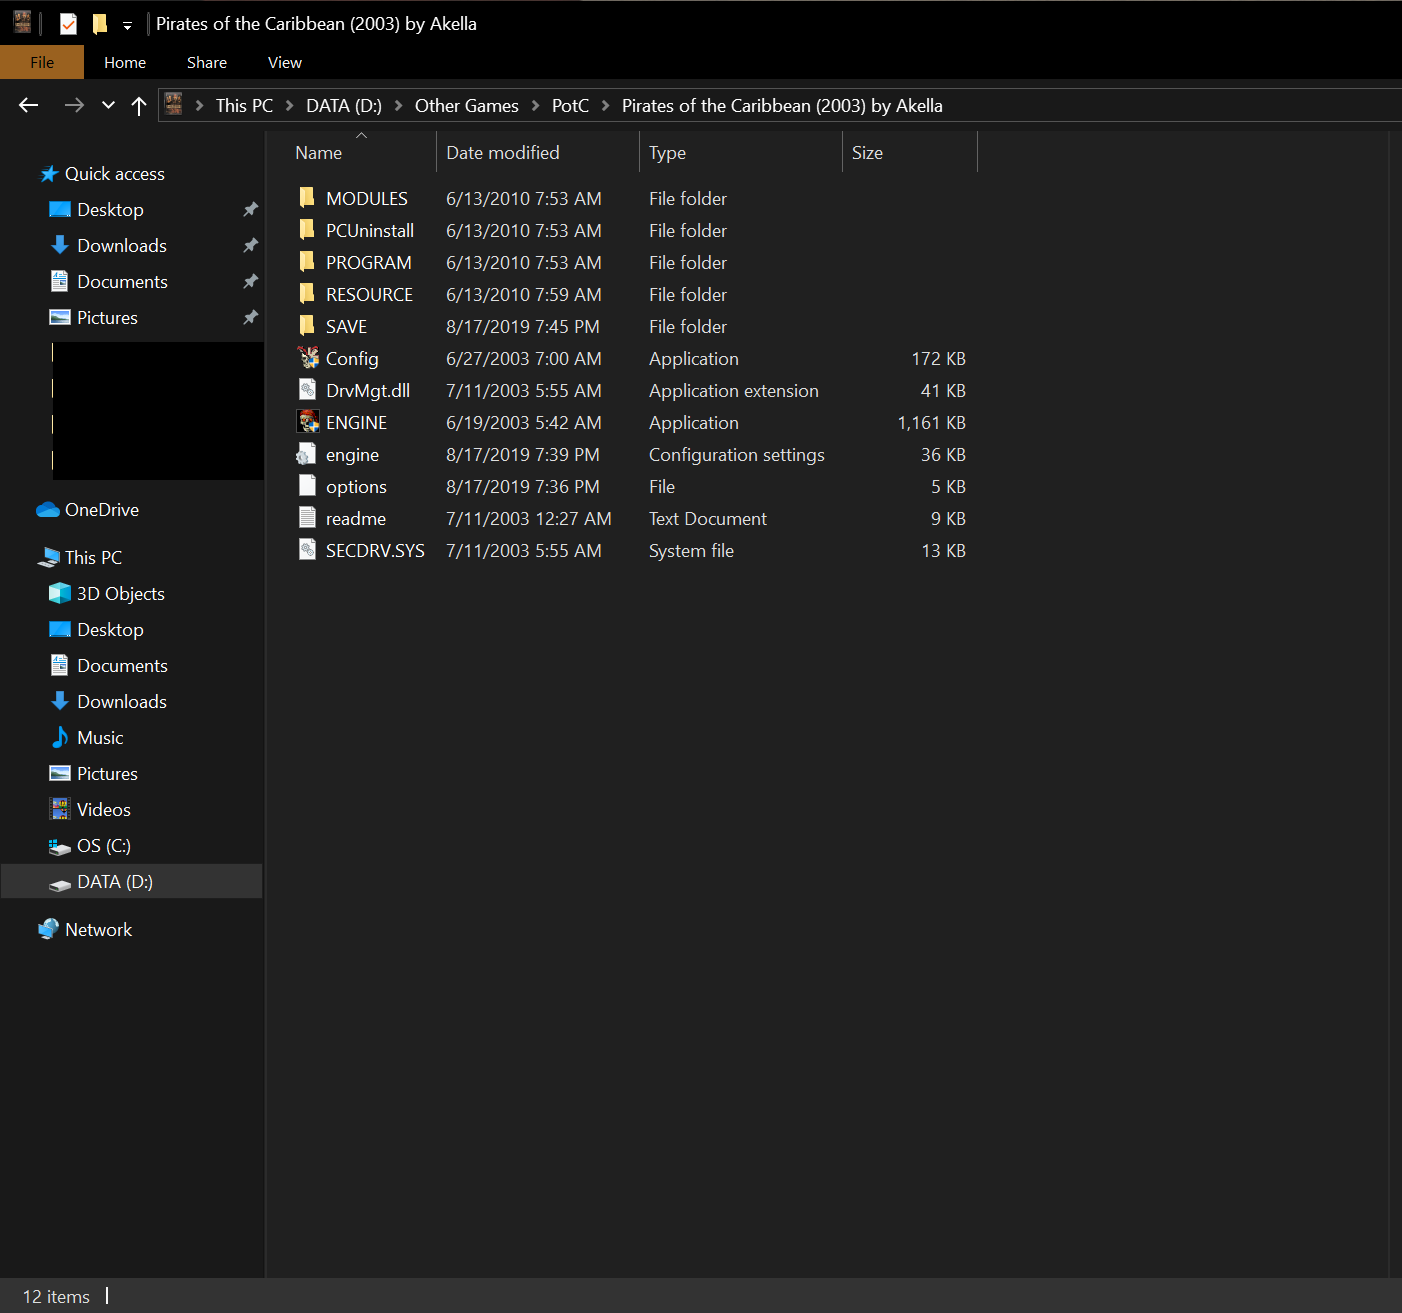Image resolution: width=1402 pixels, height=1313 pixels.
Task: Click the engine configuration settings icon
Action: [307, 454]
